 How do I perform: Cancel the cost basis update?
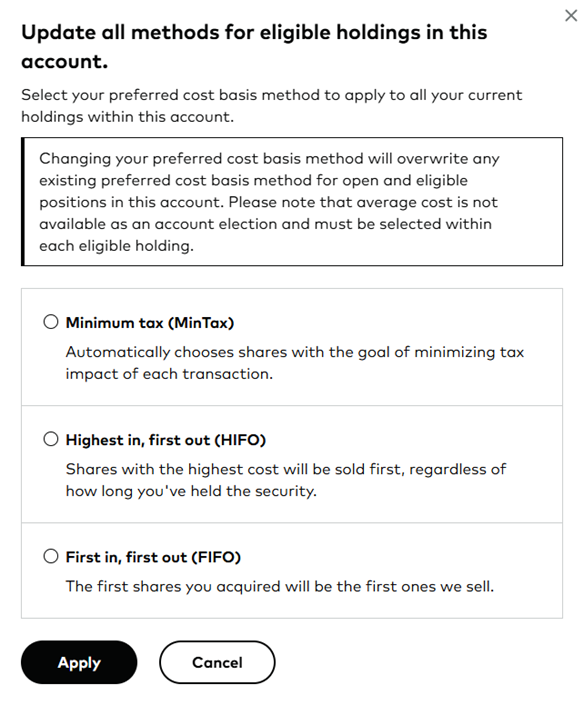pos(217,662)
